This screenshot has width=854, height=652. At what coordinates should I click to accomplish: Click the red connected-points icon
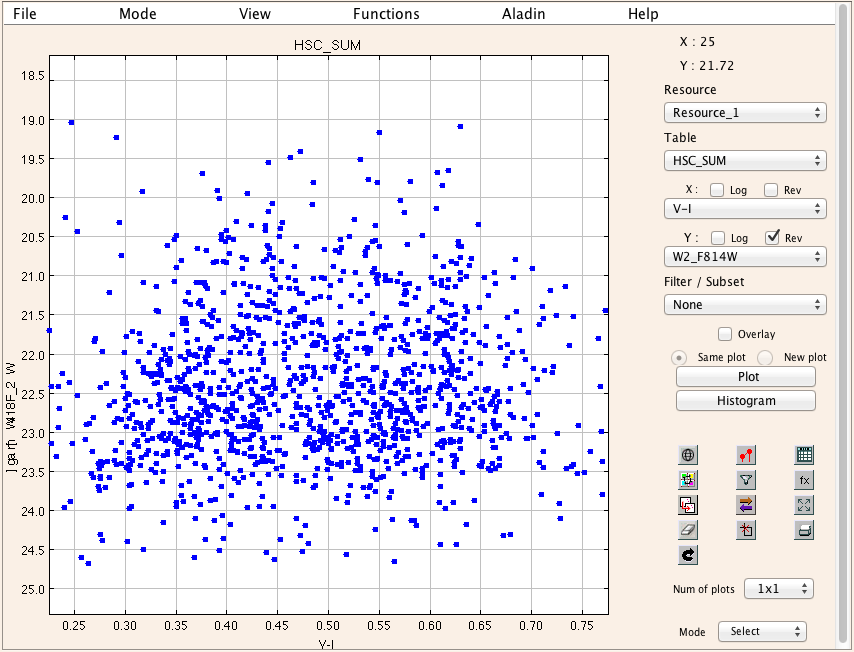pos(746,455)
